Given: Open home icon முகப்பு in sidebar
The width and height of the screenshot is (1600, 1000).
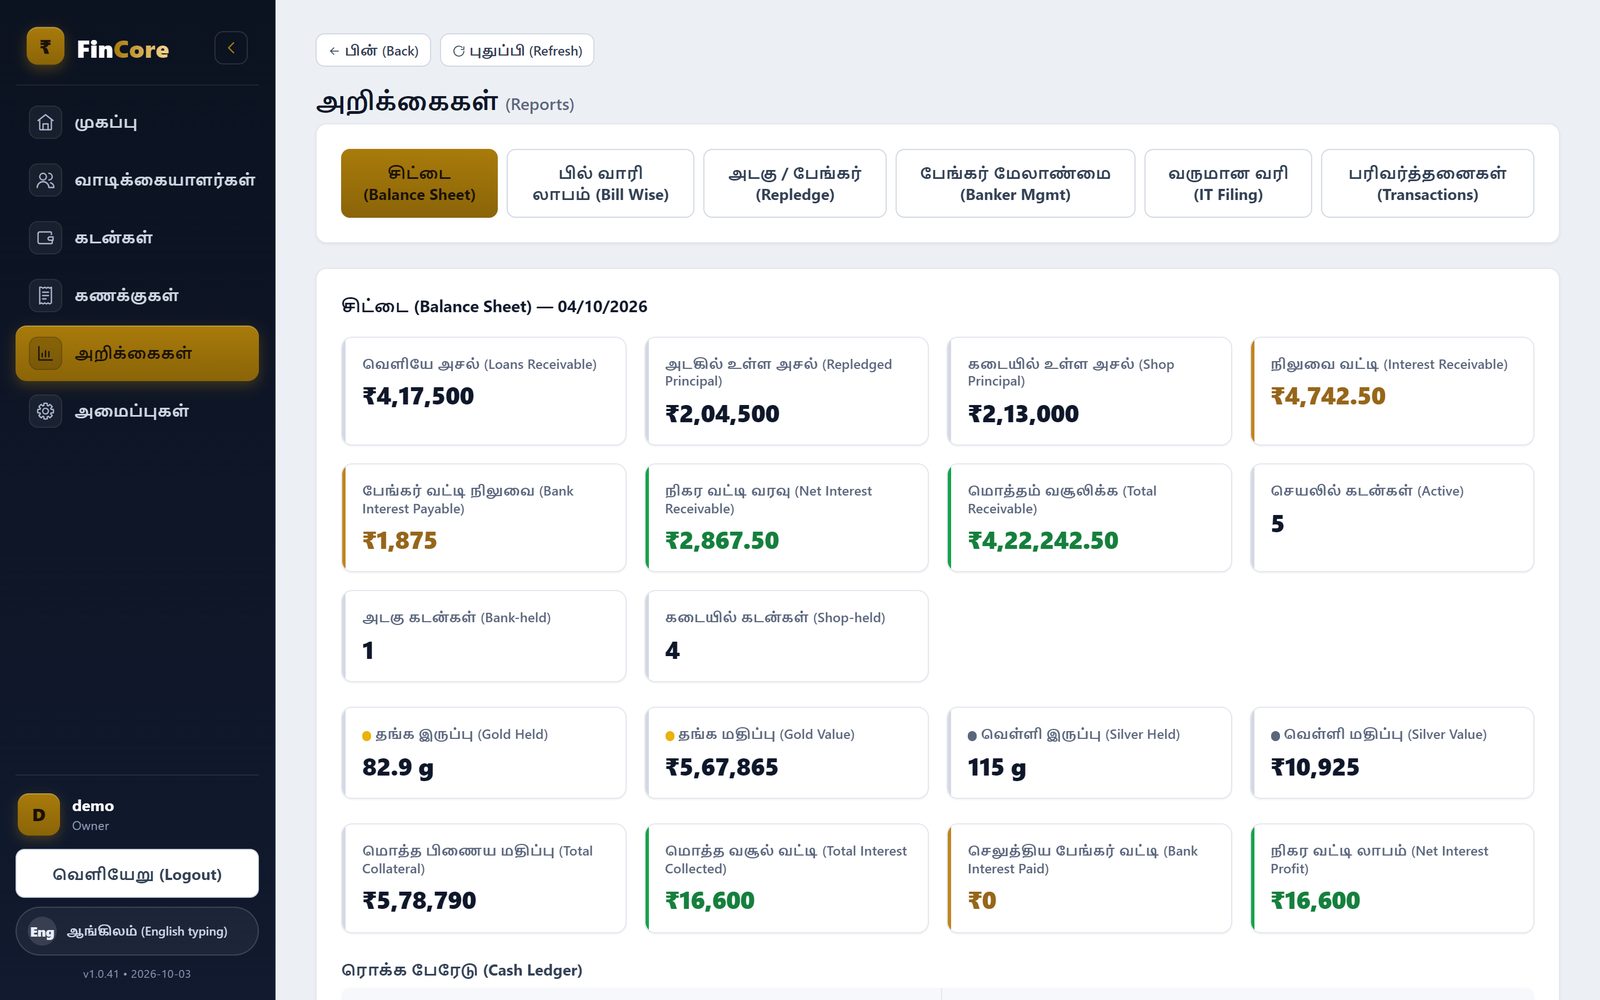Looking at the screenshot, I should point(45,122).
